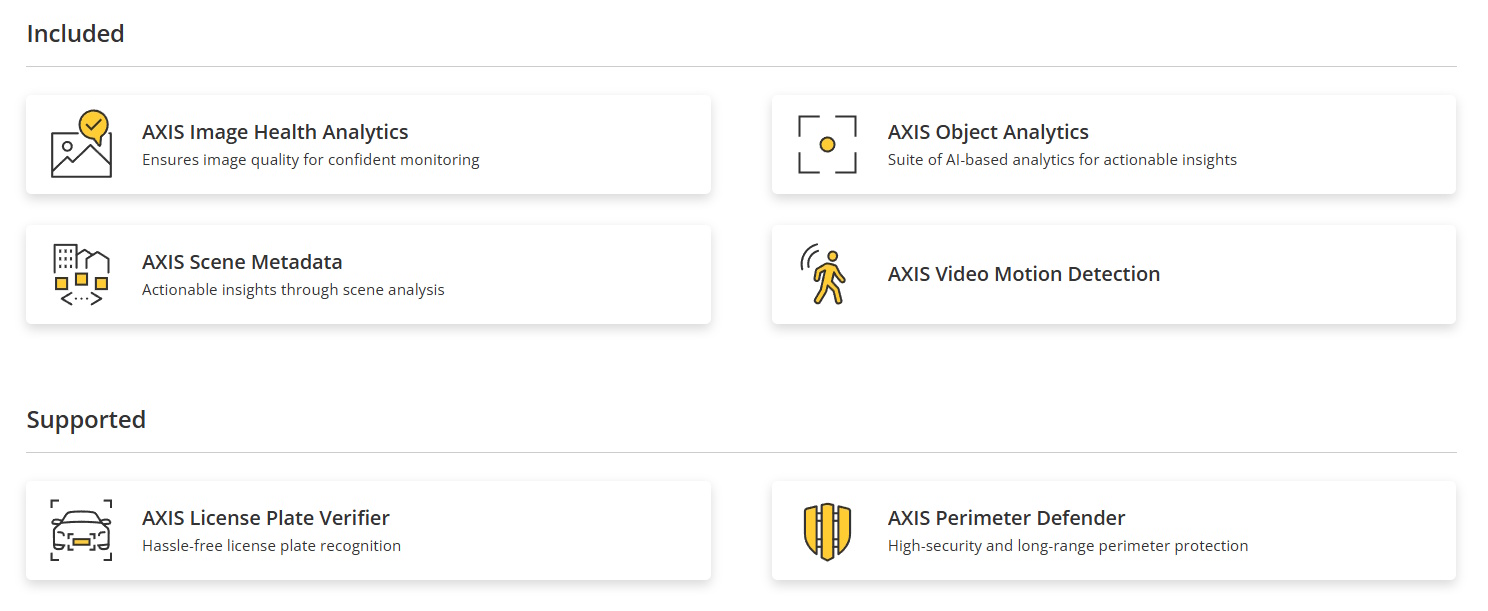The width and height of the screenshot is (1488, 611).
Task: Click "Actionable insights through scene analysis" description
Action: point(293,290)
